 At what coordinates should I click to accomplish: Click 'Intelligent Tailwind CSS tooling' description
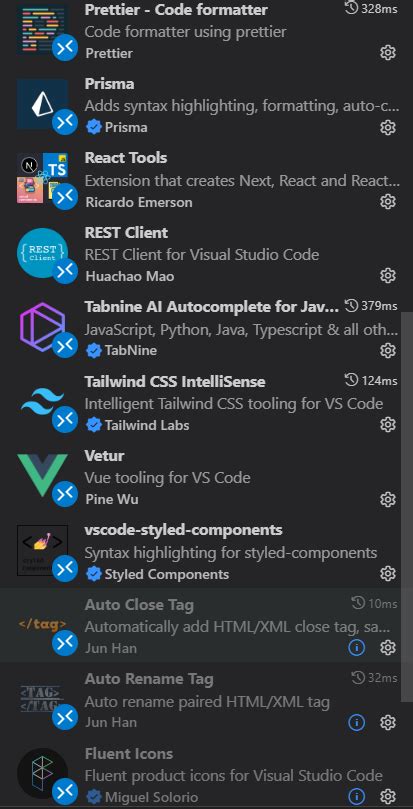pyautogui.click(x=234, y=403)
